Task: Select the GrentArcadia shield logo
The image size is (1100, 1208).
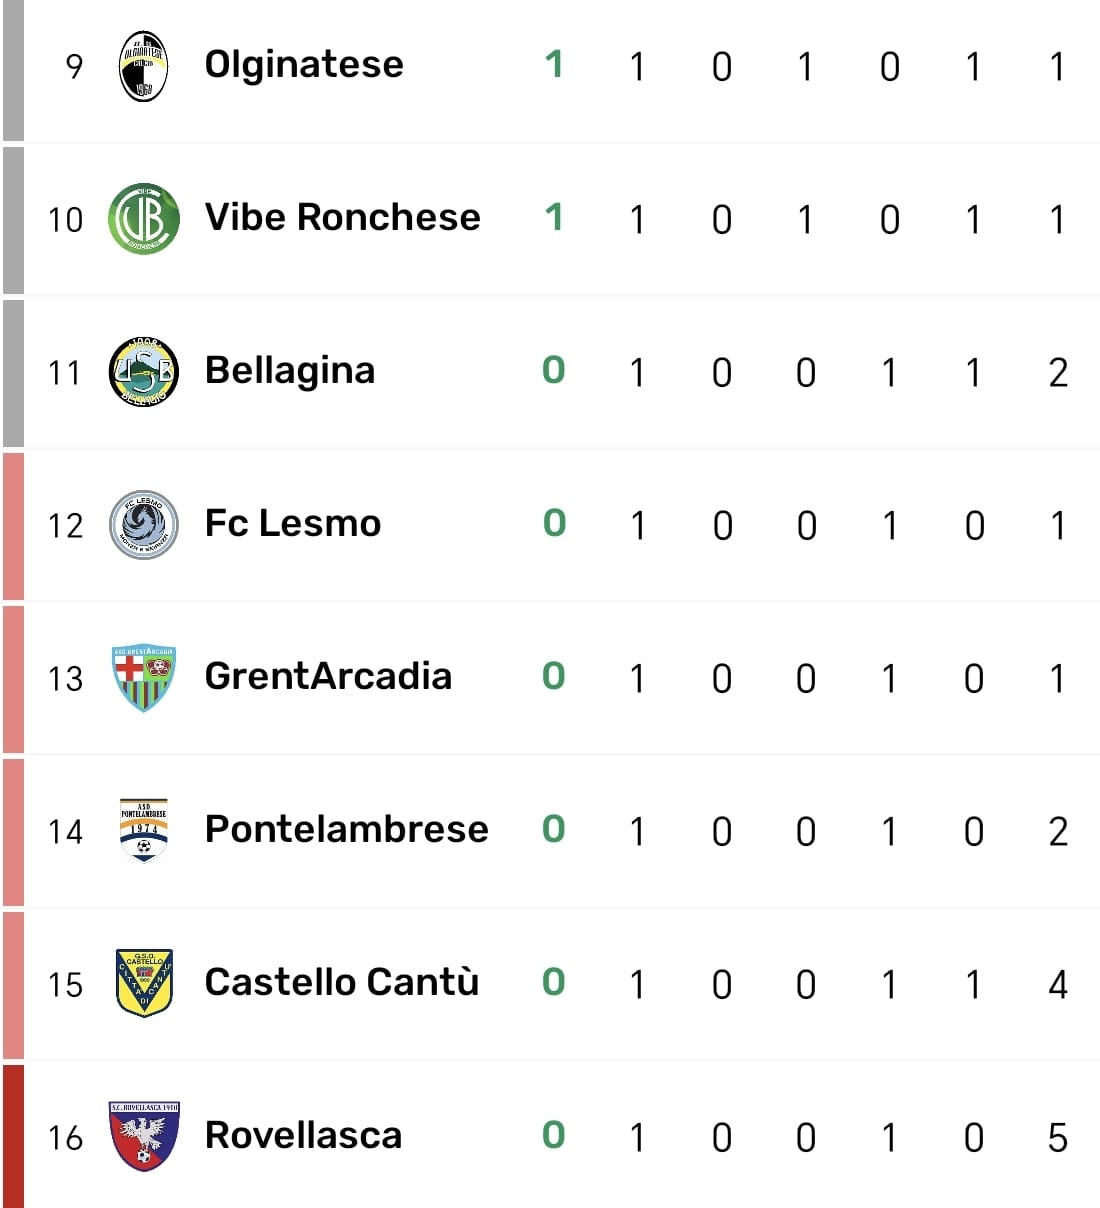Action: coord(143,678)
